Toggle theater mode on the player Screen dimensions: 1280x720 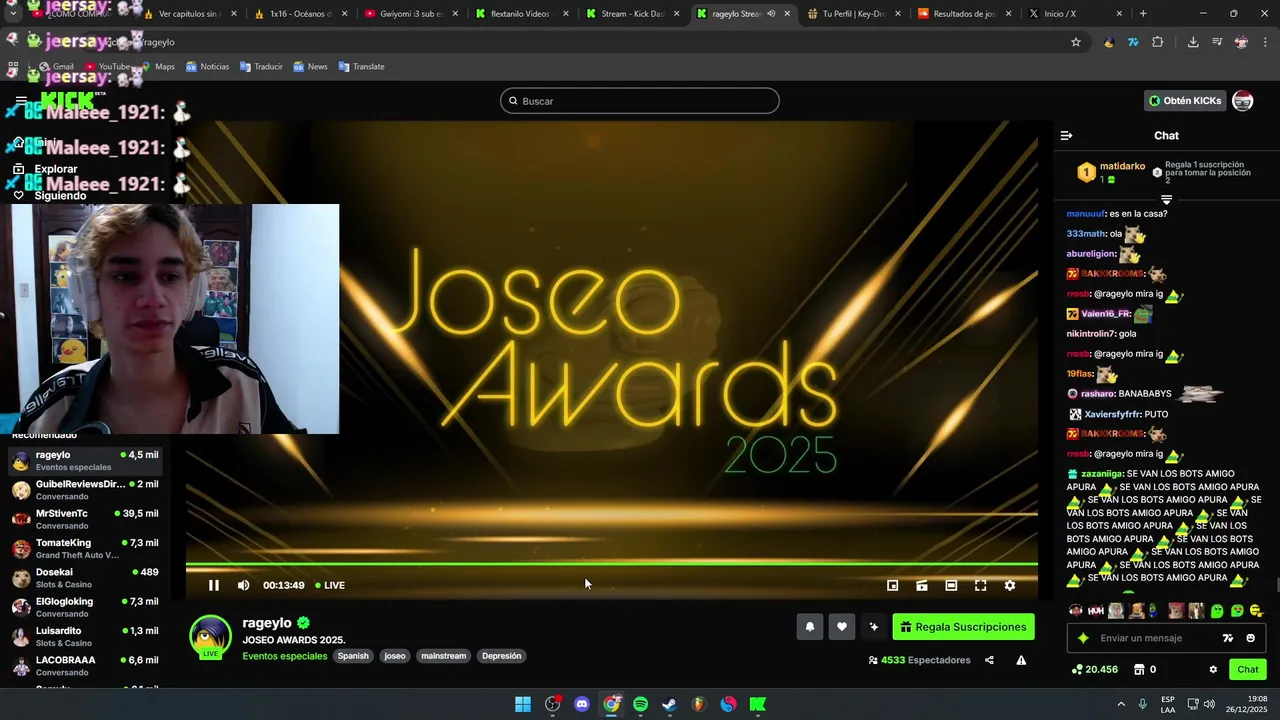pyautogui.click(x=951, y=585)
